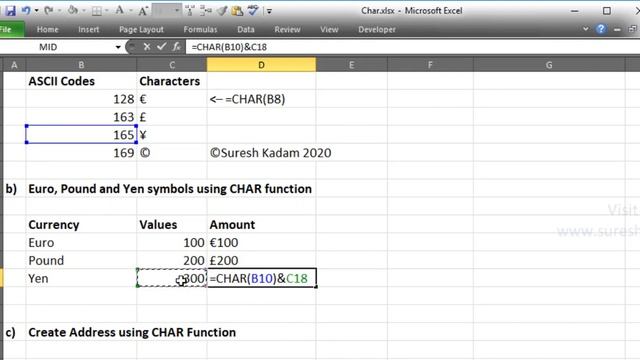Click the Borders grid icon
The image size is (640, 360).
click(97, 11)
